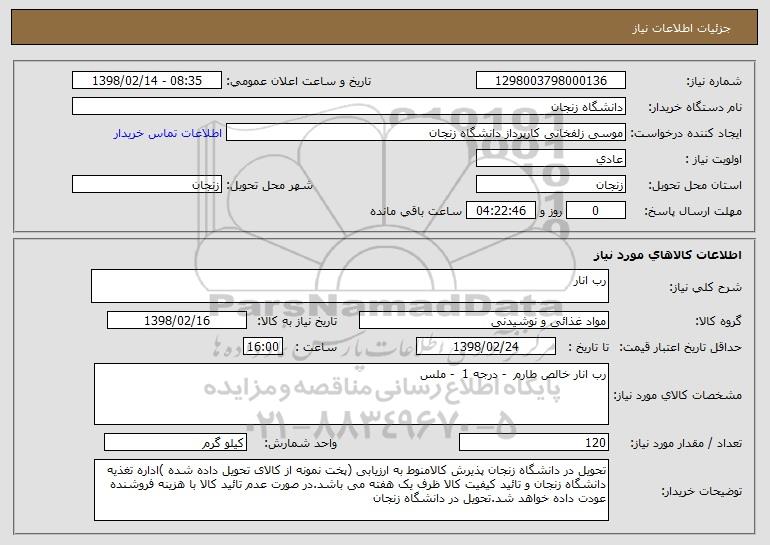Click the text ساعت باقی مانده
The width and height of the screenshot is (770, 545).
tap(416, 211)
